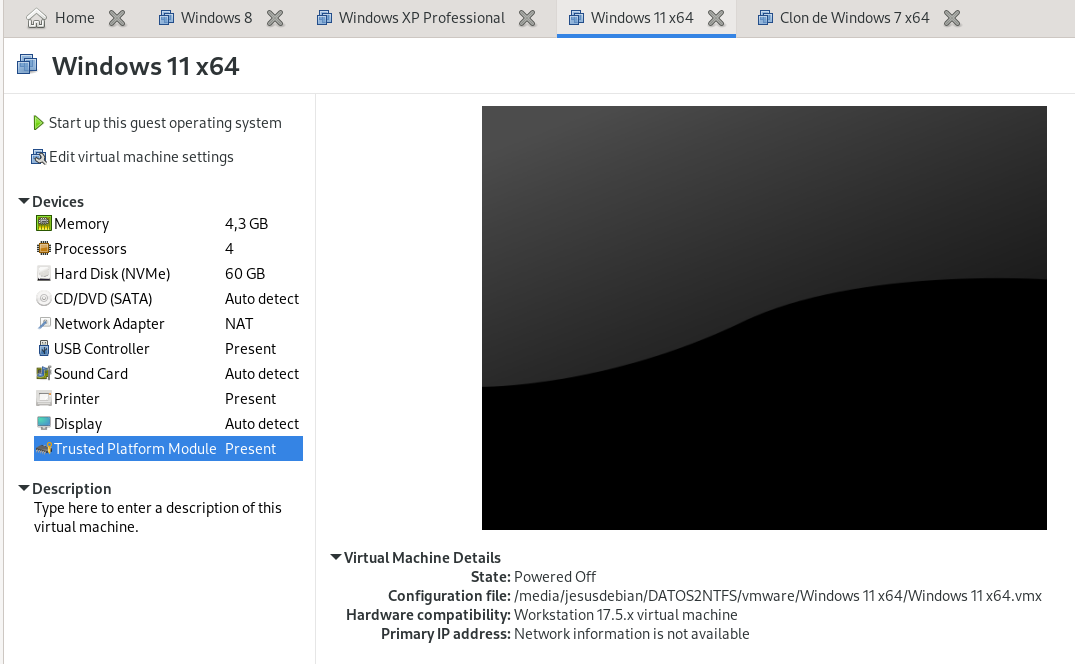1075x664 pixels.
Task: Click the Memory chip icon
Action: tap(44, 223)
